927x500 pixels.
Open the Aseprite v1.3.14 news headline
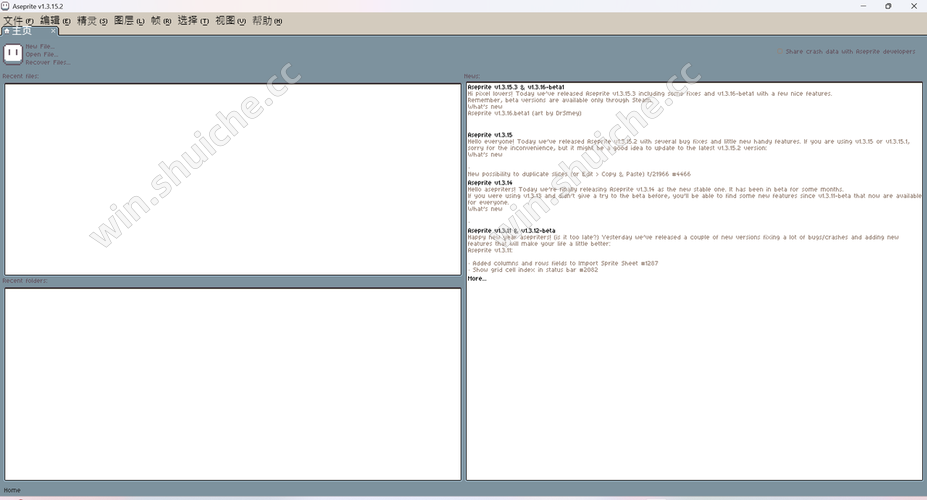[x=490, y=183]
